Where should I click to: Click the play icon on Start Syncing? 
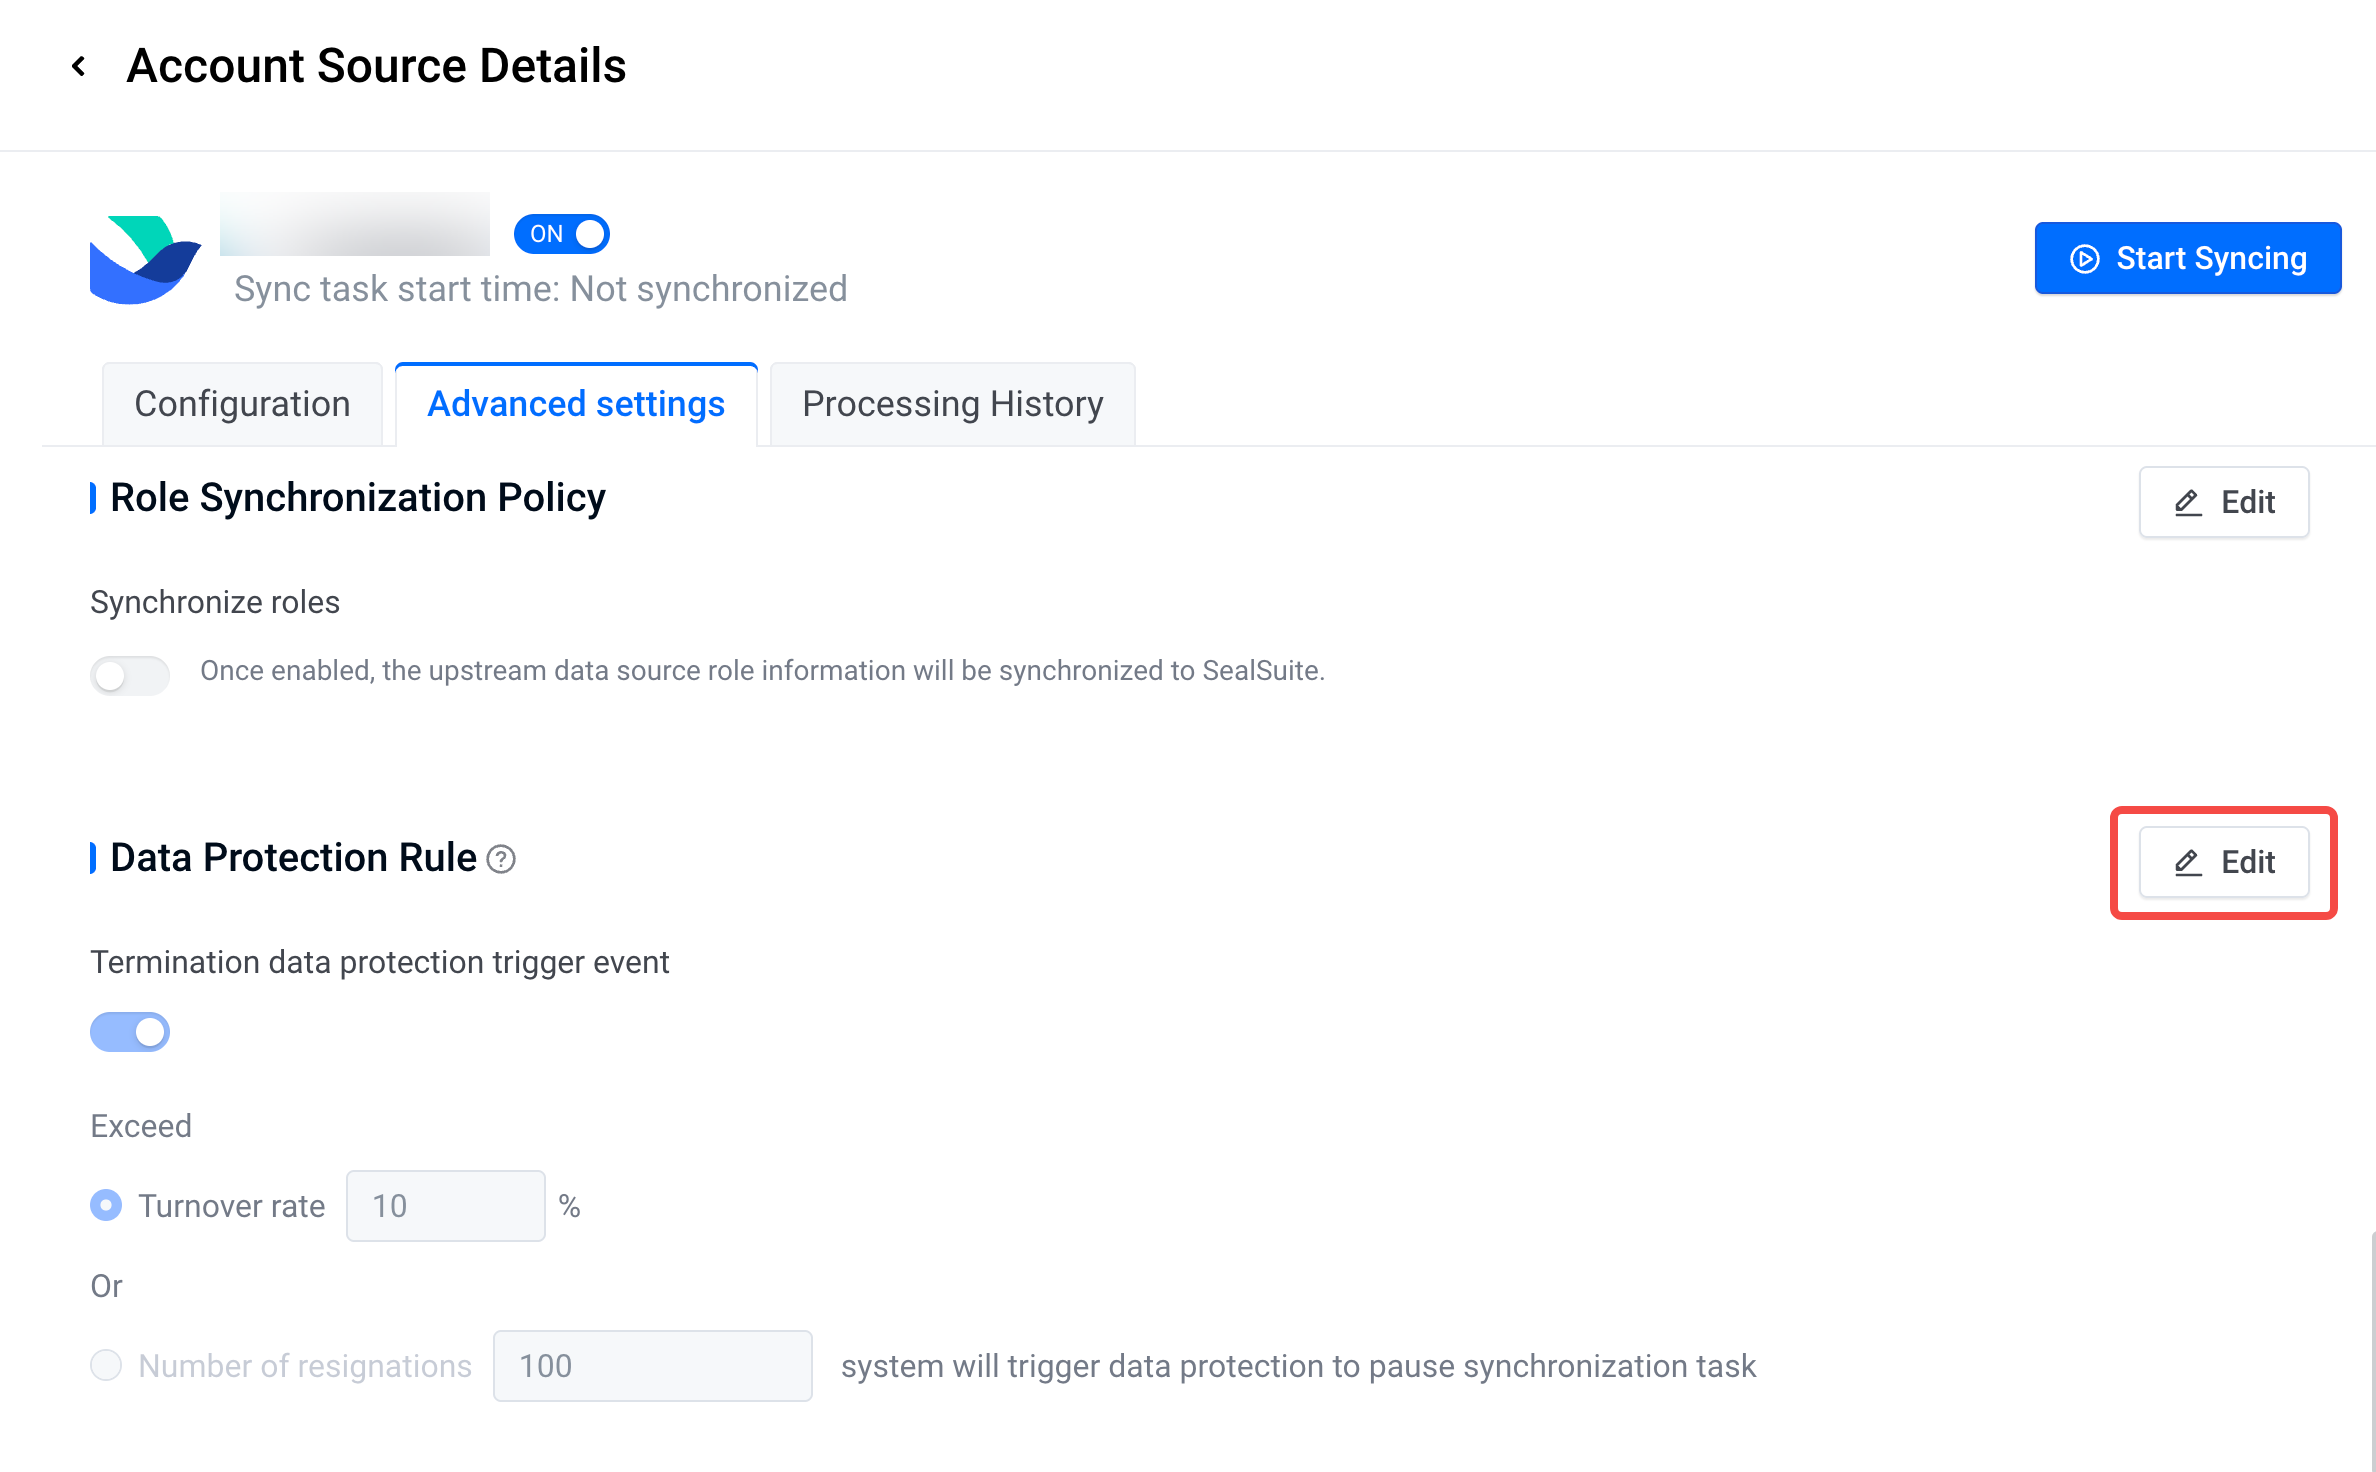2084,259
